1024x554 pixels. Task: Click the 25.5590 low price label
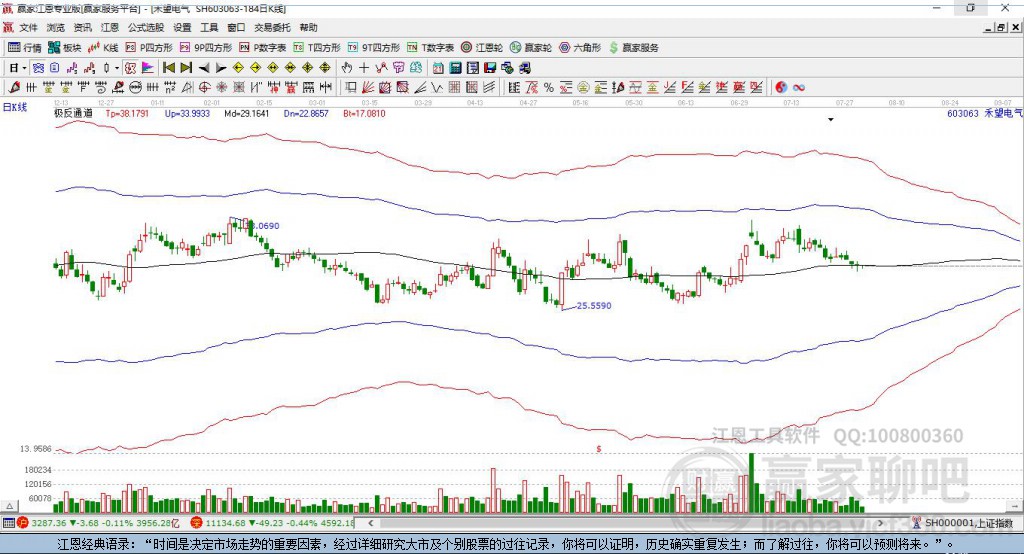[594, 305]
